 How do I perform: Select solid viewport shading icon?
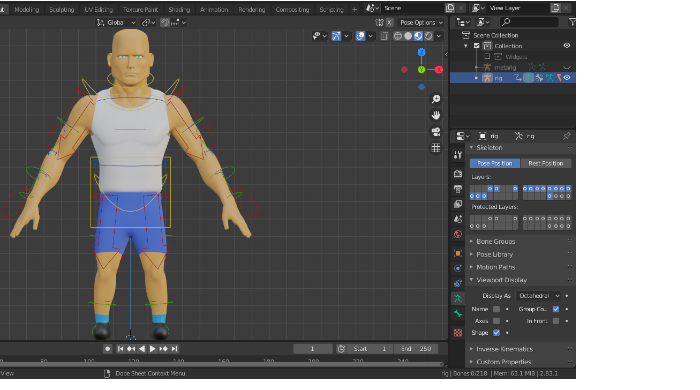[408, 36]
